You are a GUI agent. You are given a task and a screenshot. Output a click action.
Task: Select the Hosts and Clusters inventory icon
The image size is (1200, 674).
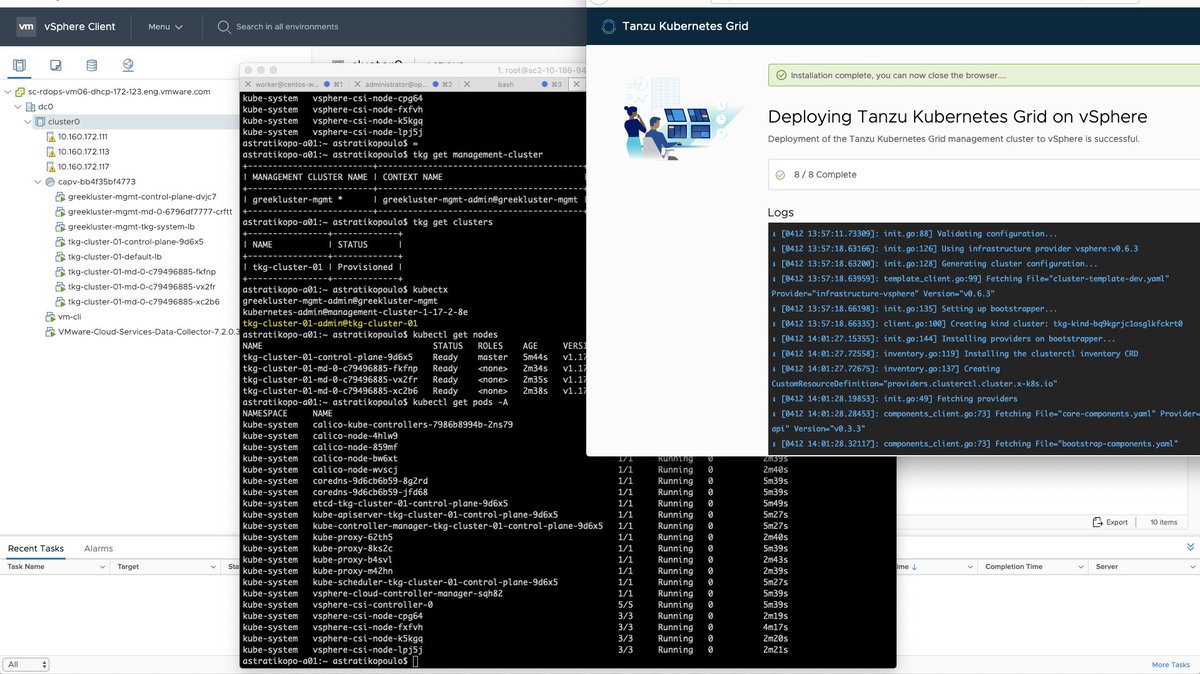coord(19,65)
